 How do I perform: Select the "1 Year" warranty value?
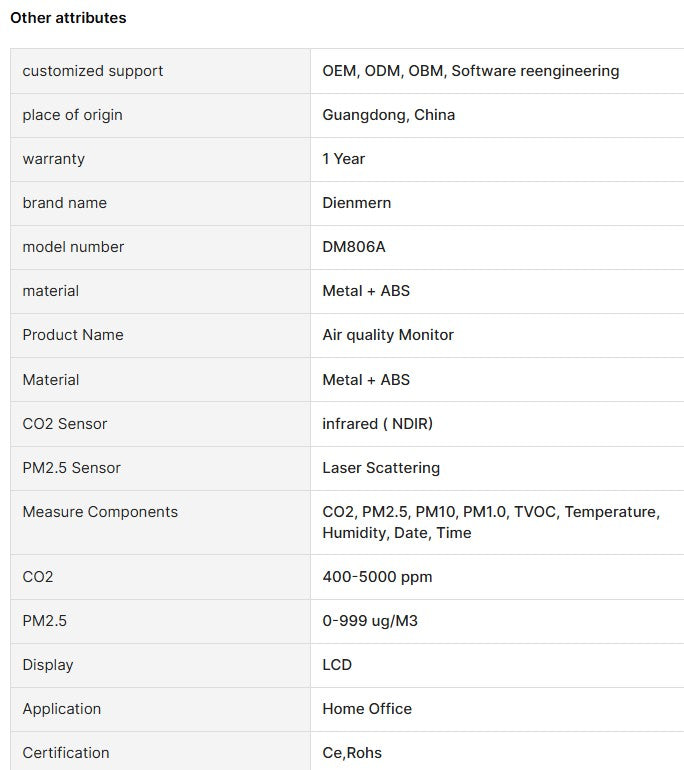click(344, 159)
